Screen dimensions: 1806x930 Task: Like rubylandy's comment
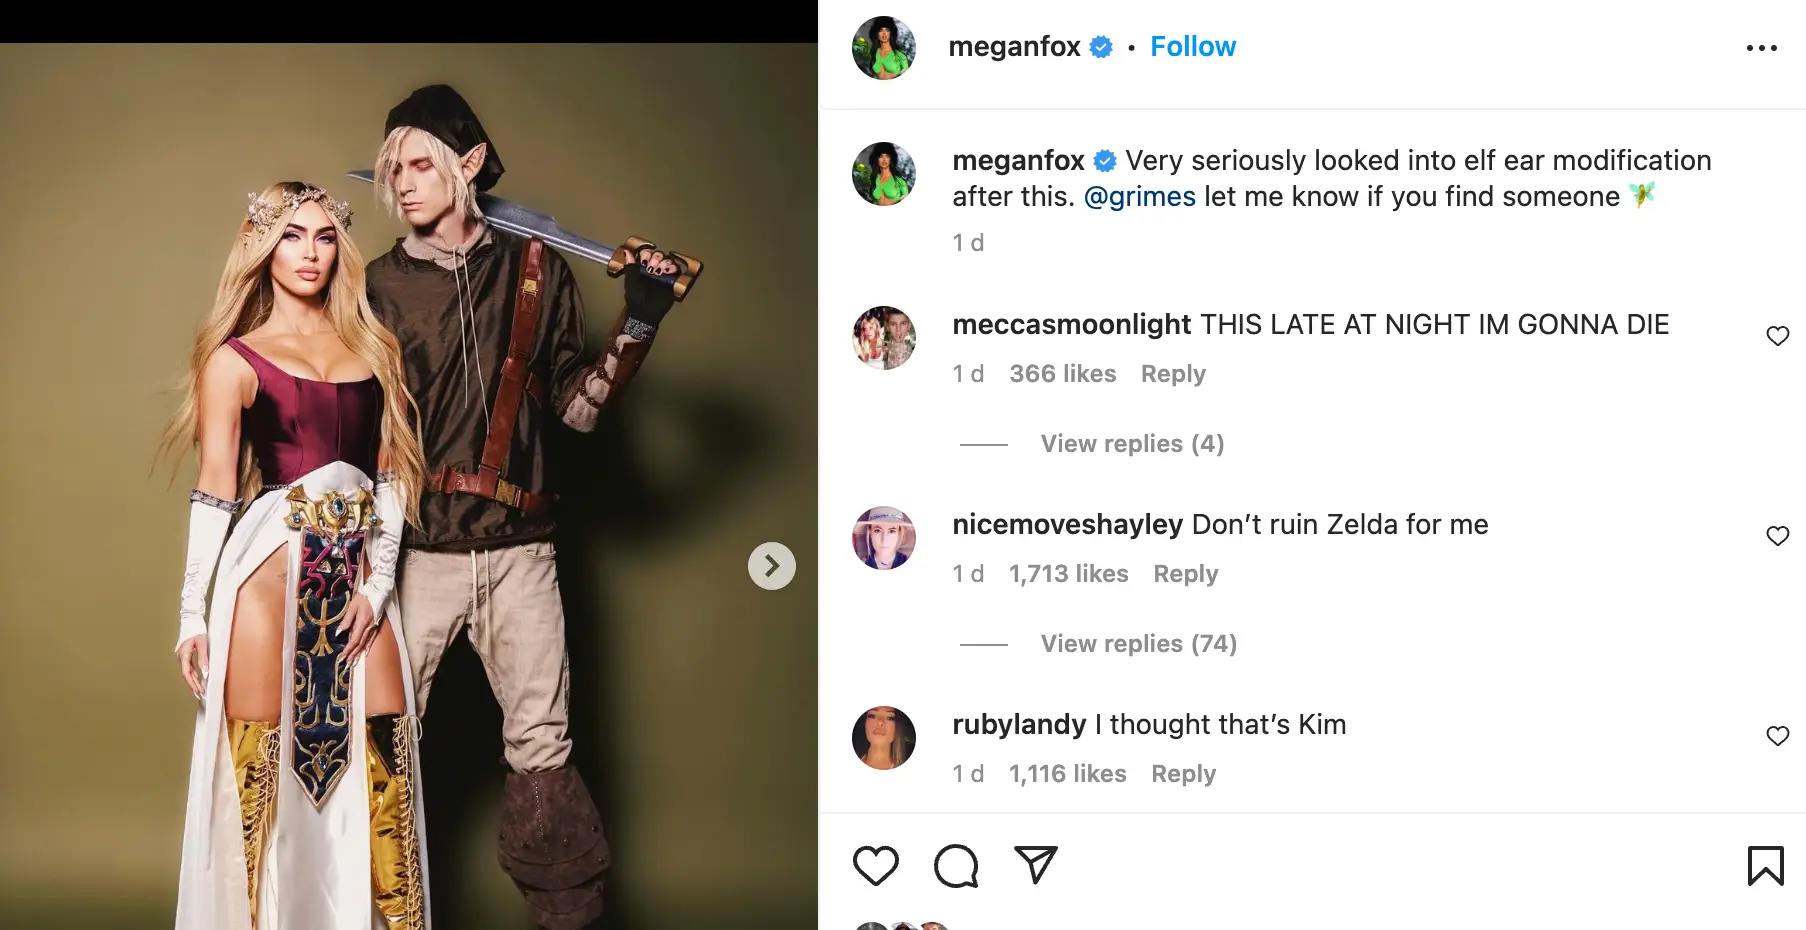pos(1777,736)
